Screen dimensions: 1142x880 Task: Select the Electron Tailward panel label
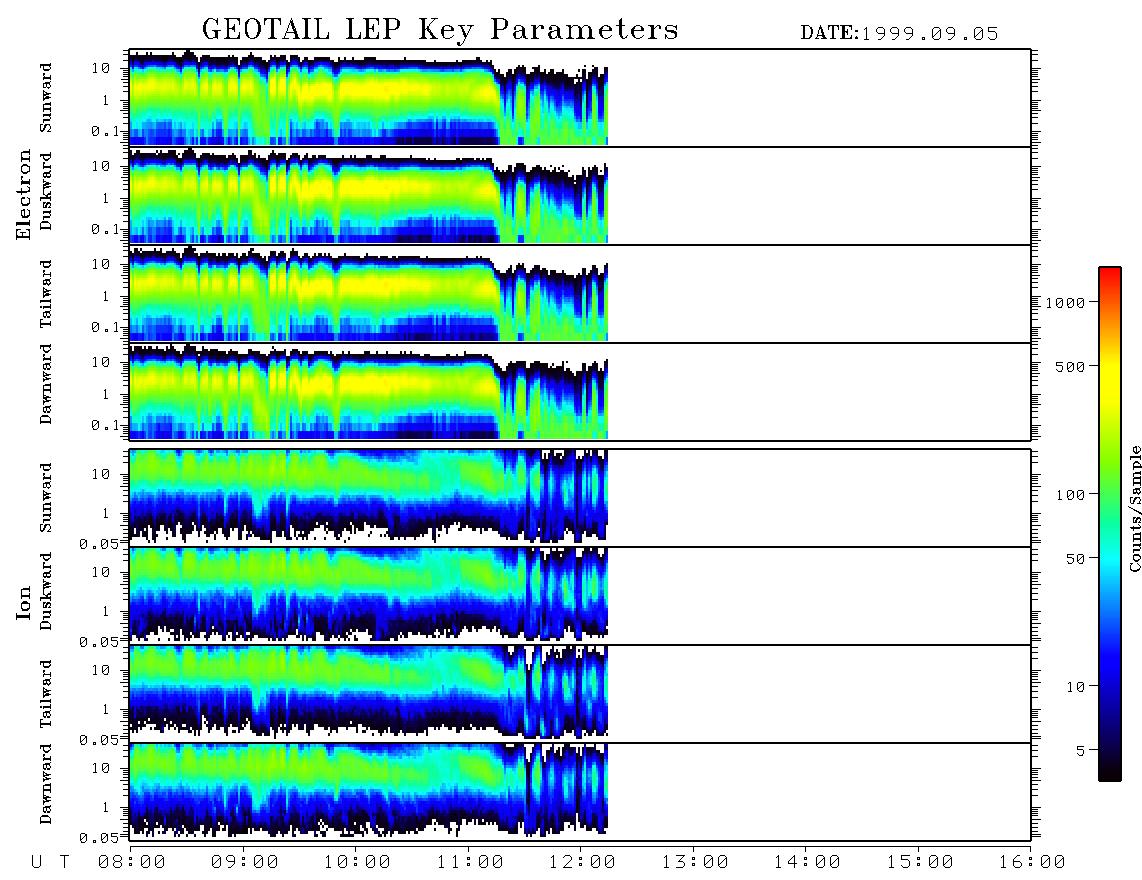(46, 294)
